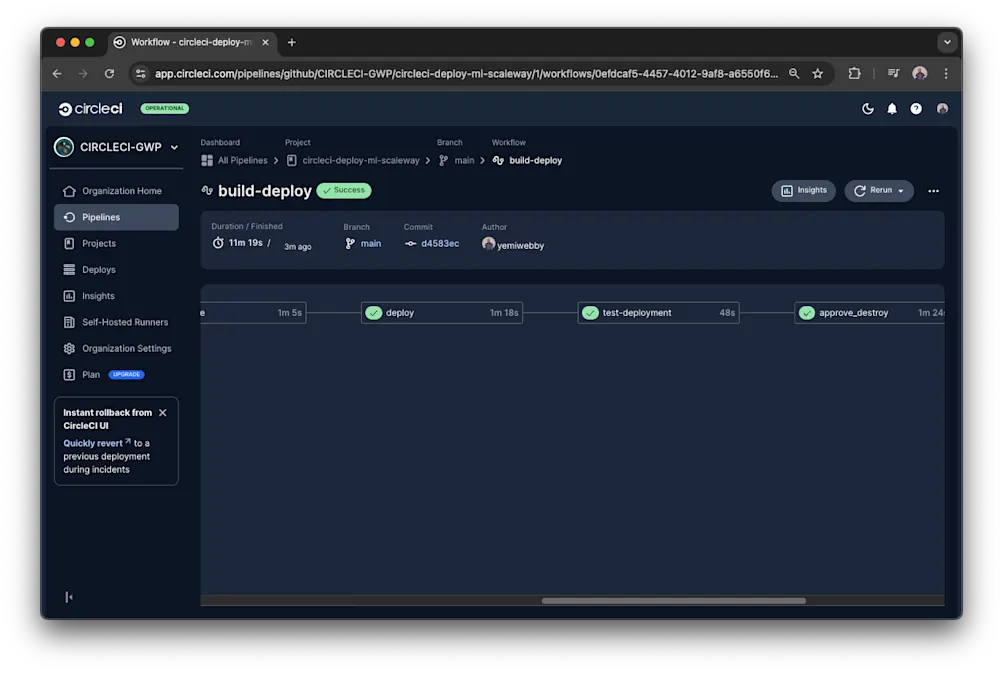
Task: Click the Insights button
Action: pos(803,191)
